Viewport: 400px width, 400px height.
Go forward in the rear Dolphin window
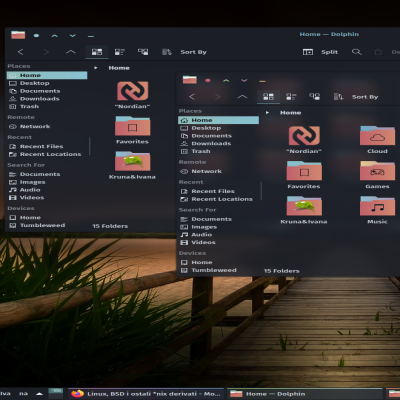(x=46, y=52)
